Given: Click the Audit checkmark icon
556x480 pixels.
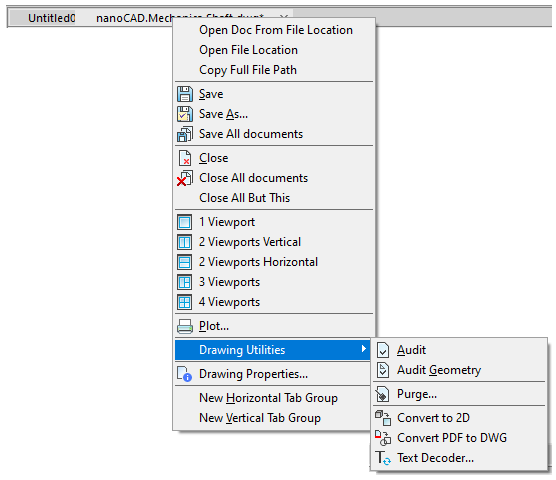Looking at the screenshot, I should point(383,350).
